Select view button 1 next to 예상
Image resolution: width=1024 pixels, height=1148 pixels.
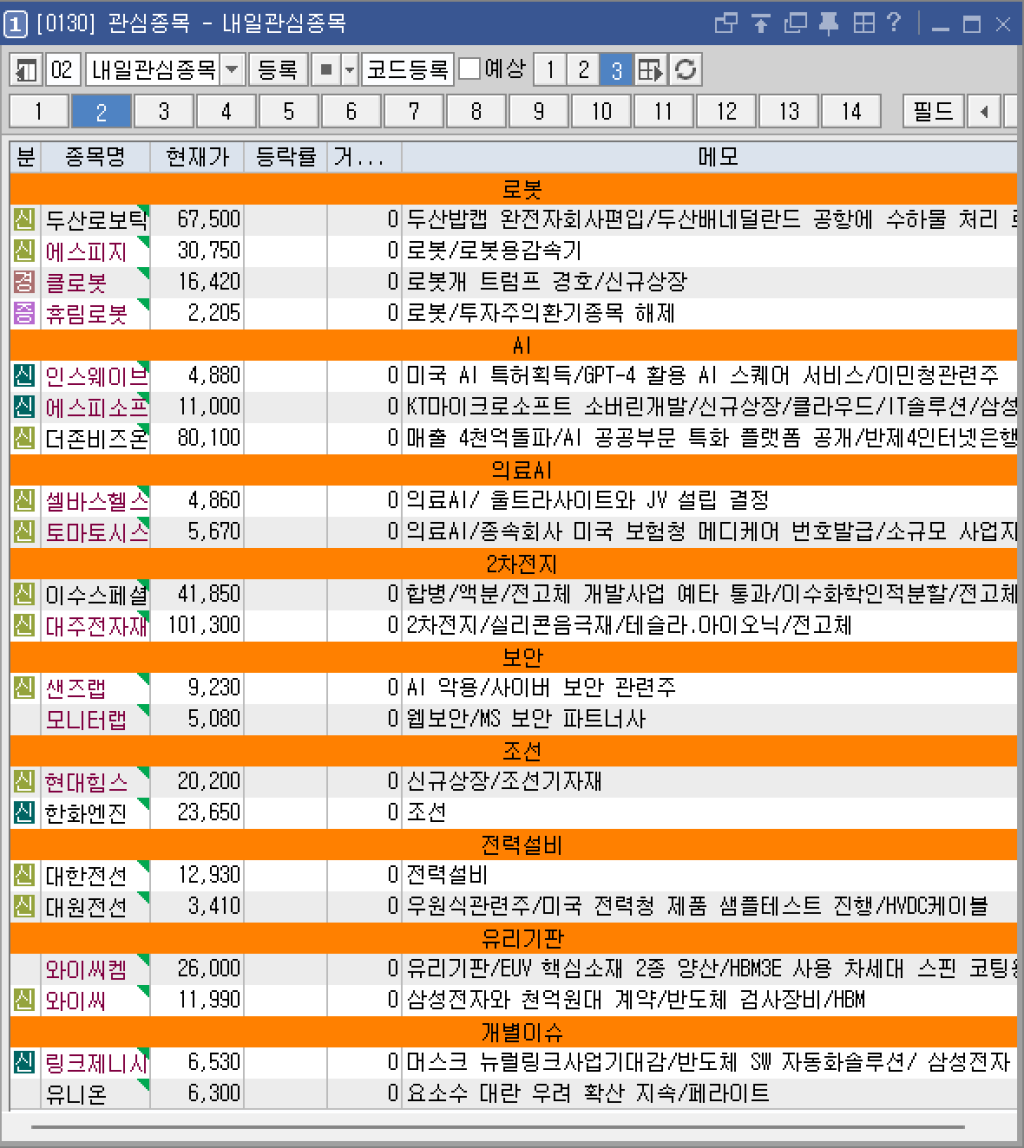[550, 70]
